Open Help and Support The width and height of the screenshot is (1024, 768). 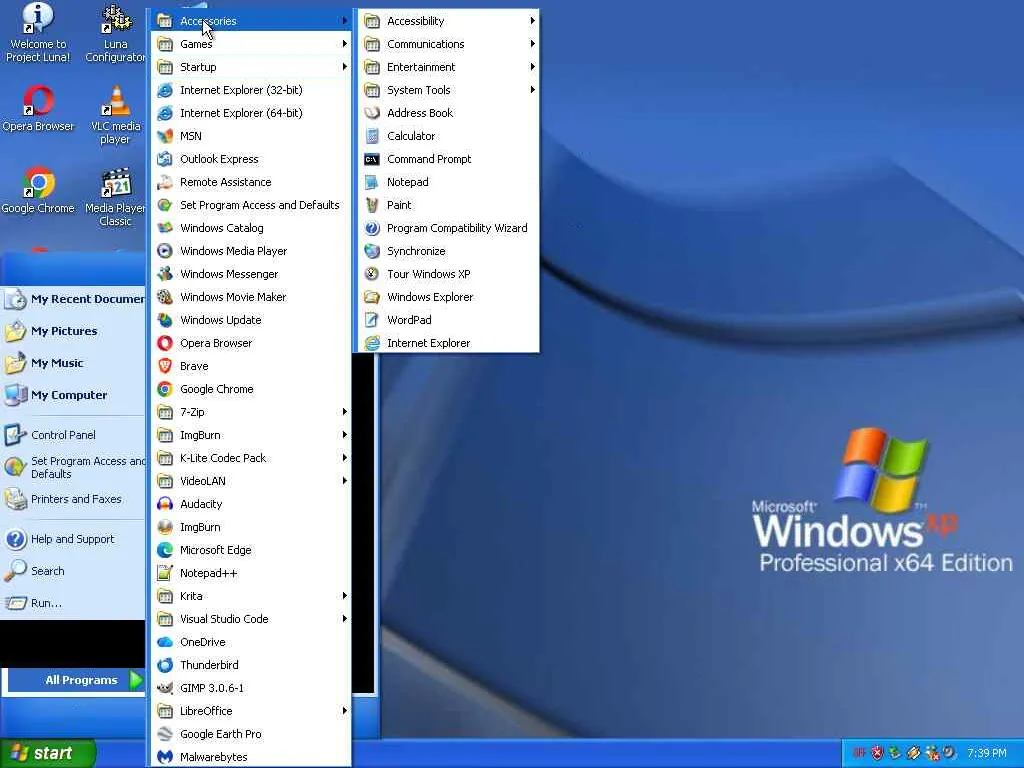[x=74, y=539]
